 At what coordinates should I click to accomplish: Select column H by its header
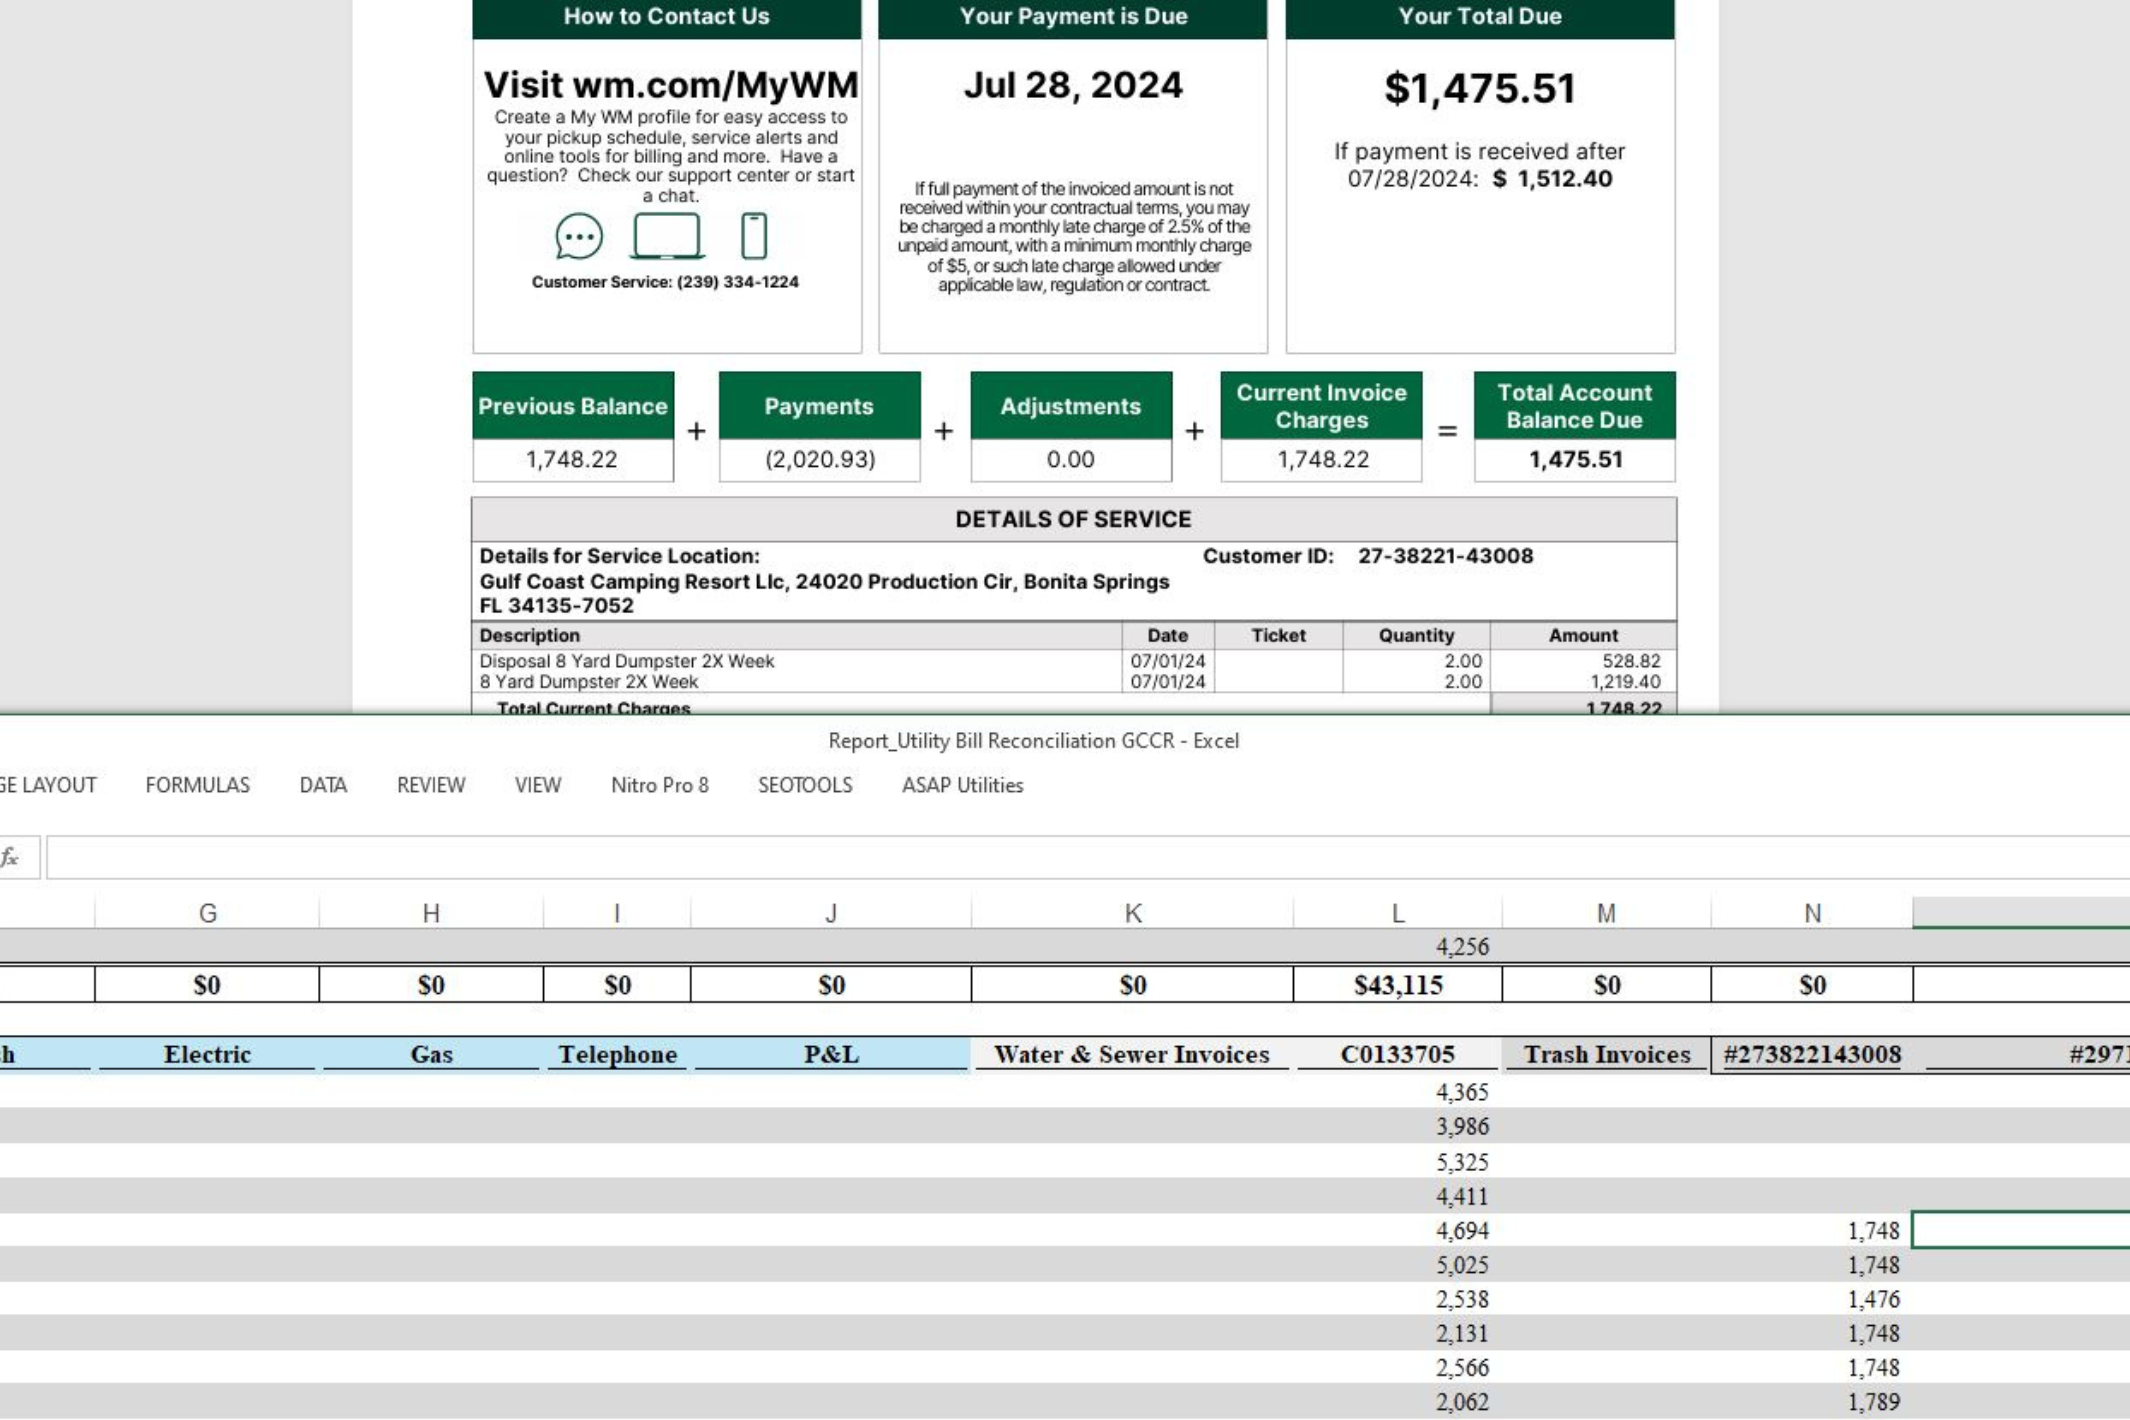click(431, 913)
